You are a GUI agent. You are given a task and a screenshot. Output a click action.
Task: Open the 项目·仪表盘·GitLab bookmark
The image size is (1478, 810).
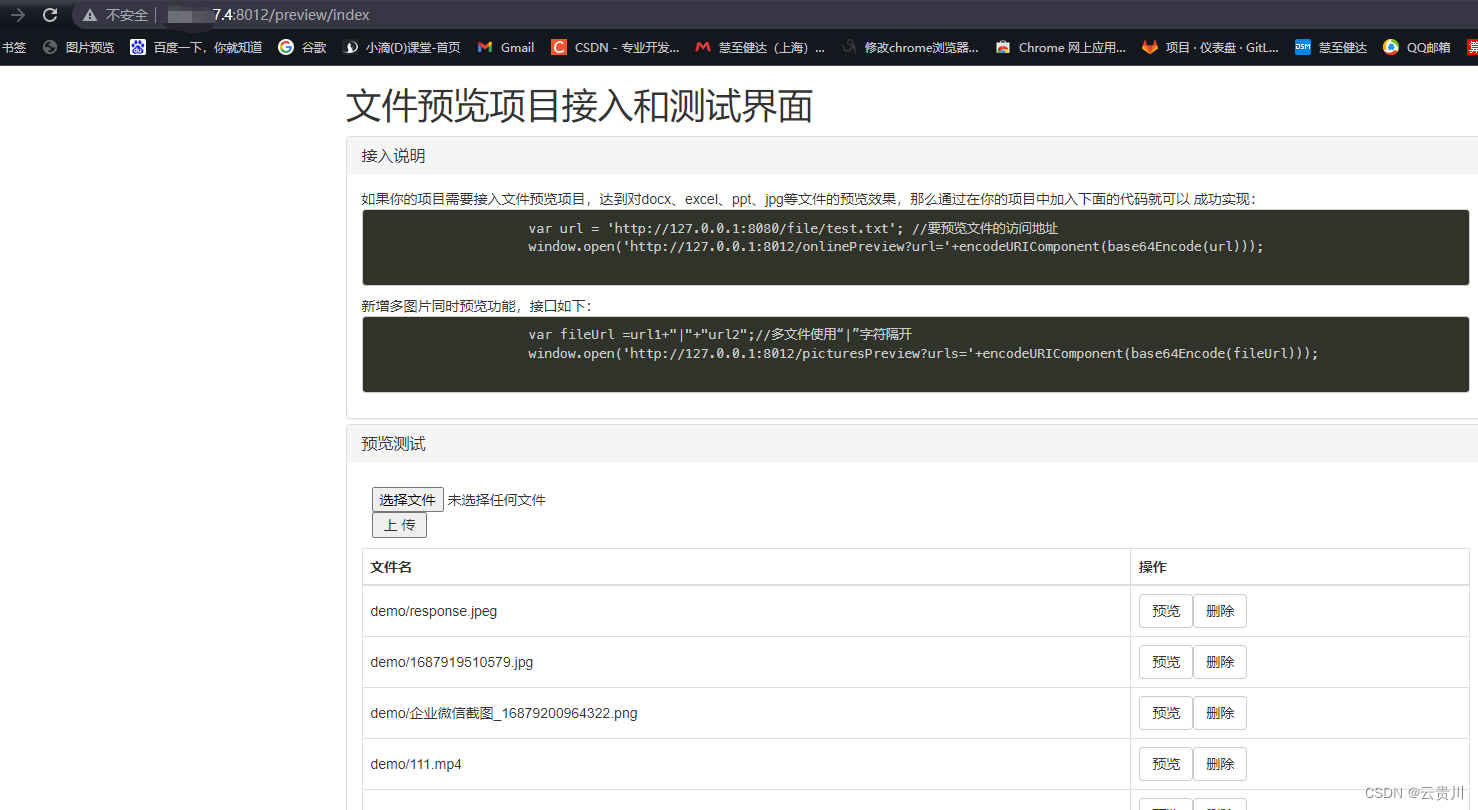[1210, 46]
